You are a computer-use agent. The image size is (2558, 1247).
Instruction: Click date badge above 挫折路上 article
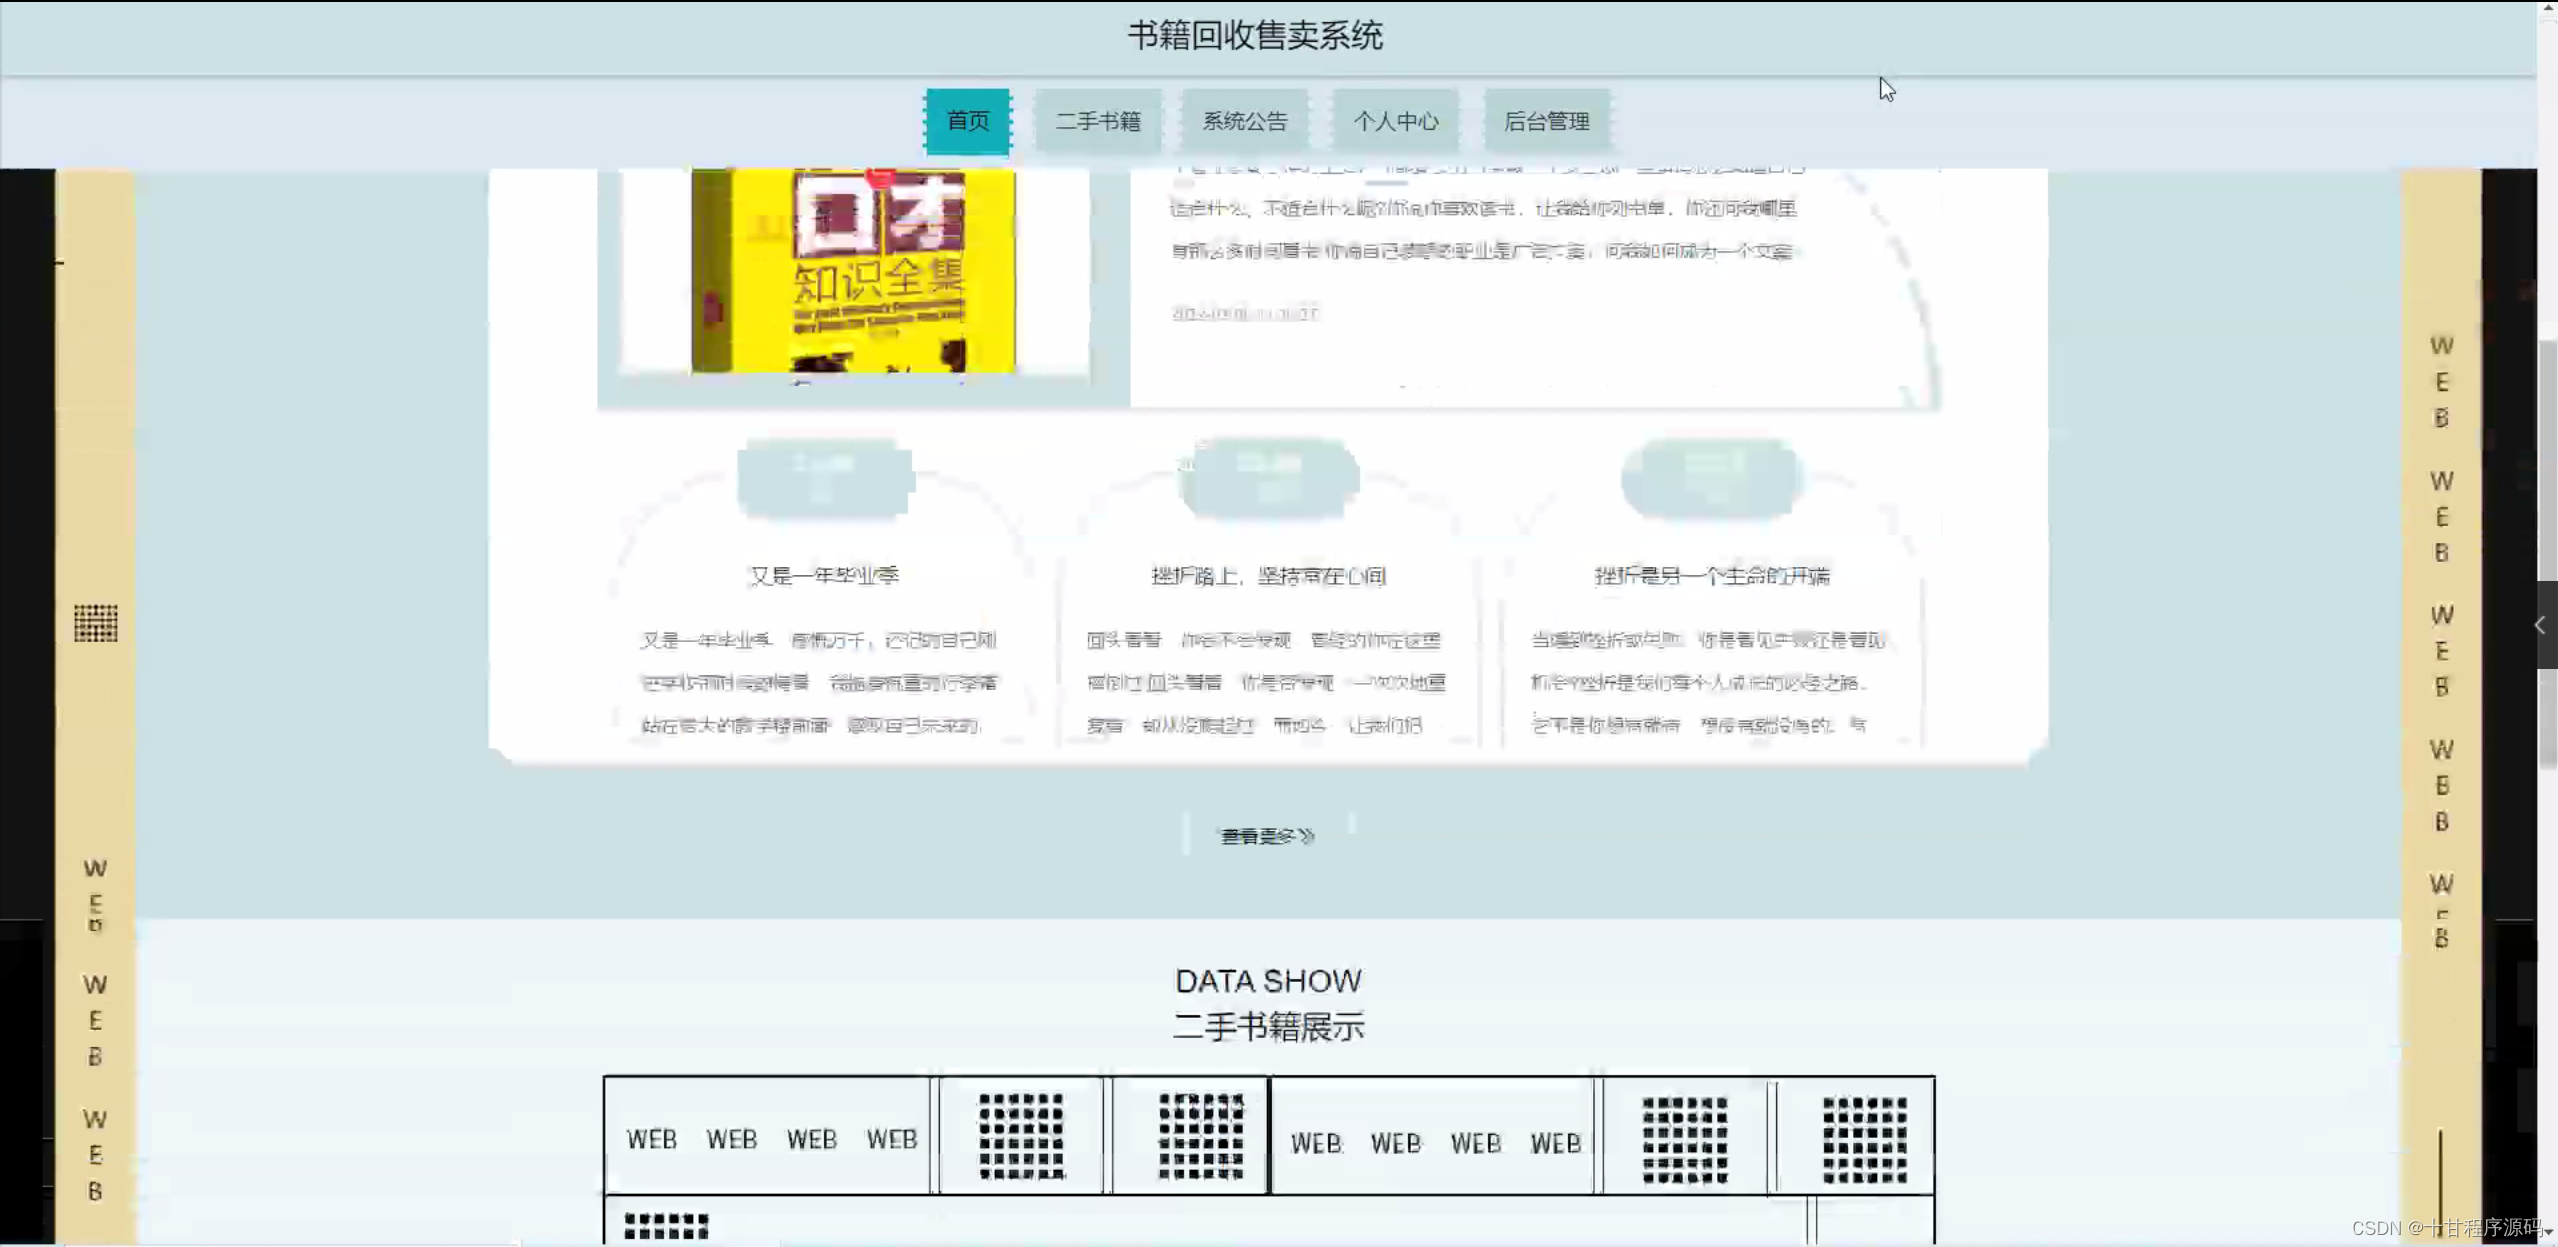pyautogui.click(x=1268, y=478)
